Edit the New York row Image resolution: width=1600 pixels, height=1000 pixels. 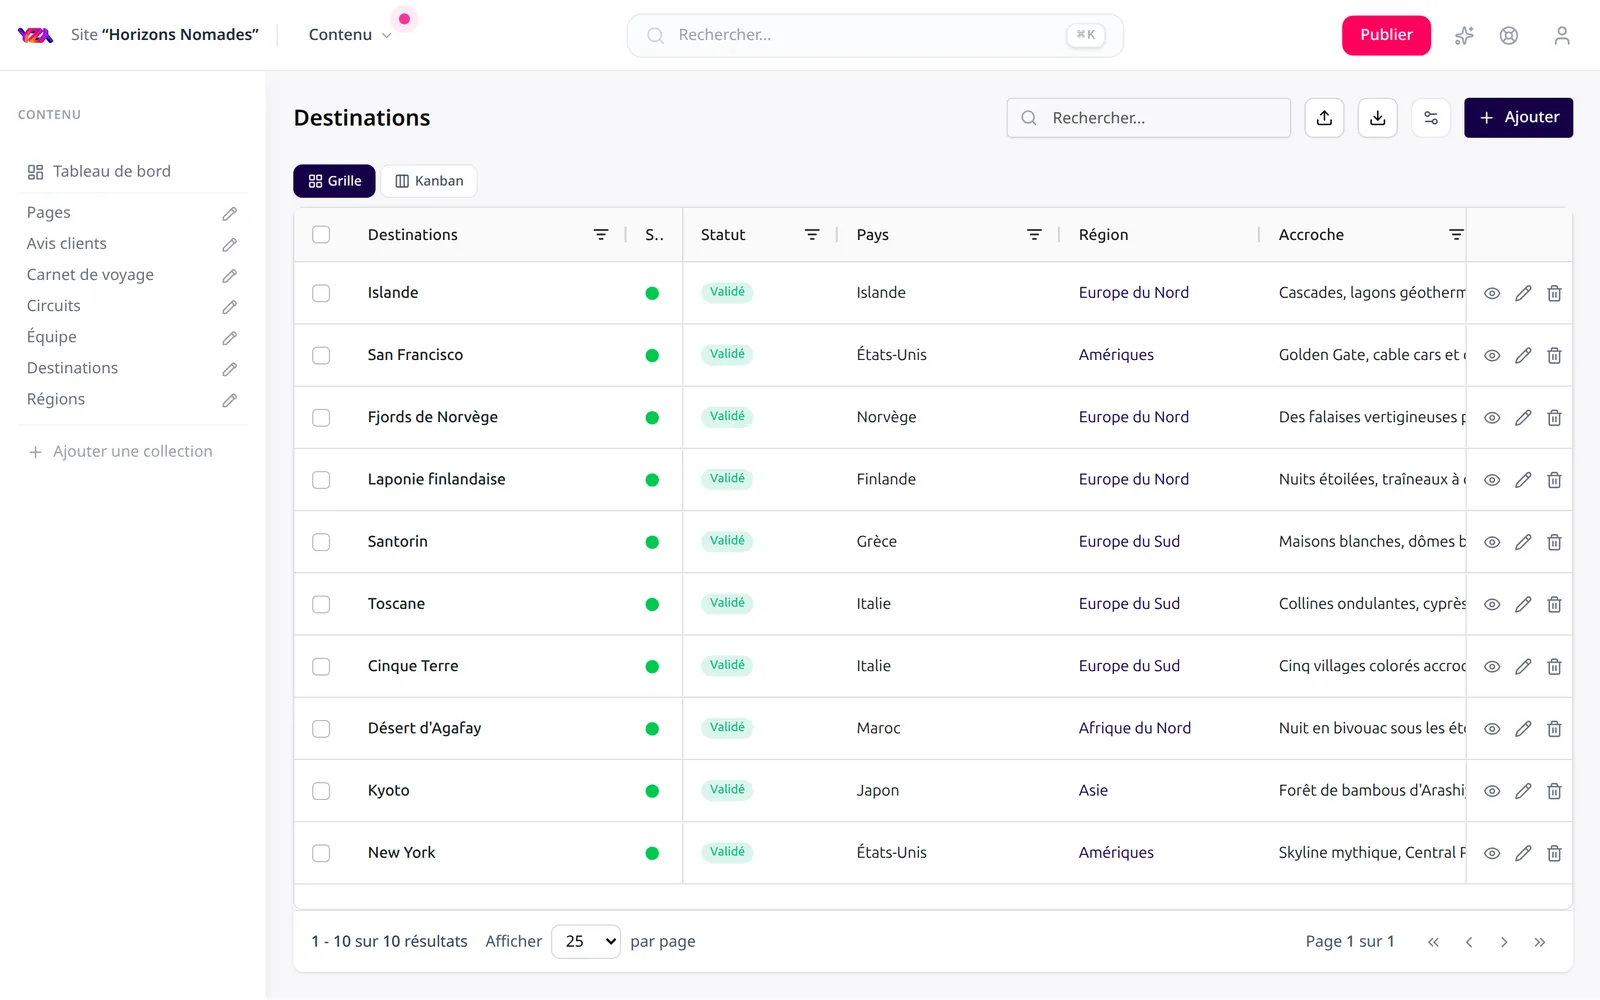(1523, 853)
